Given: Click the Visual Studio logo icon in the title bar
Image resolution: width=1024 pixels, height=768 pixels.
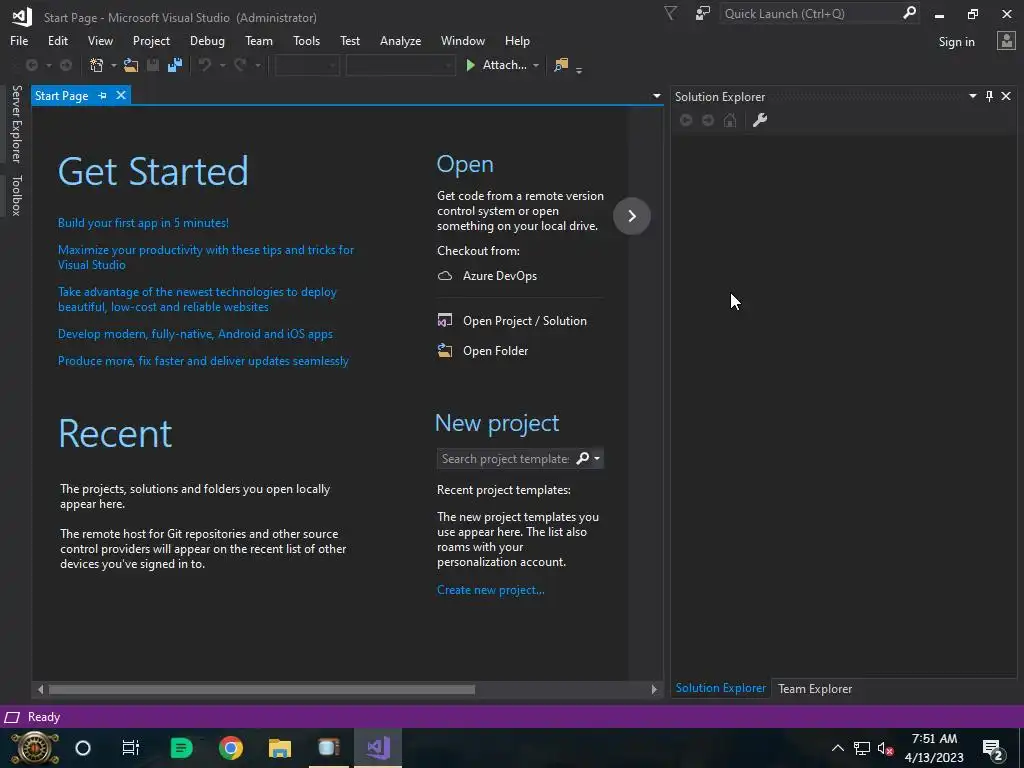Looking at the screenshot, I should tap(22, 16).
